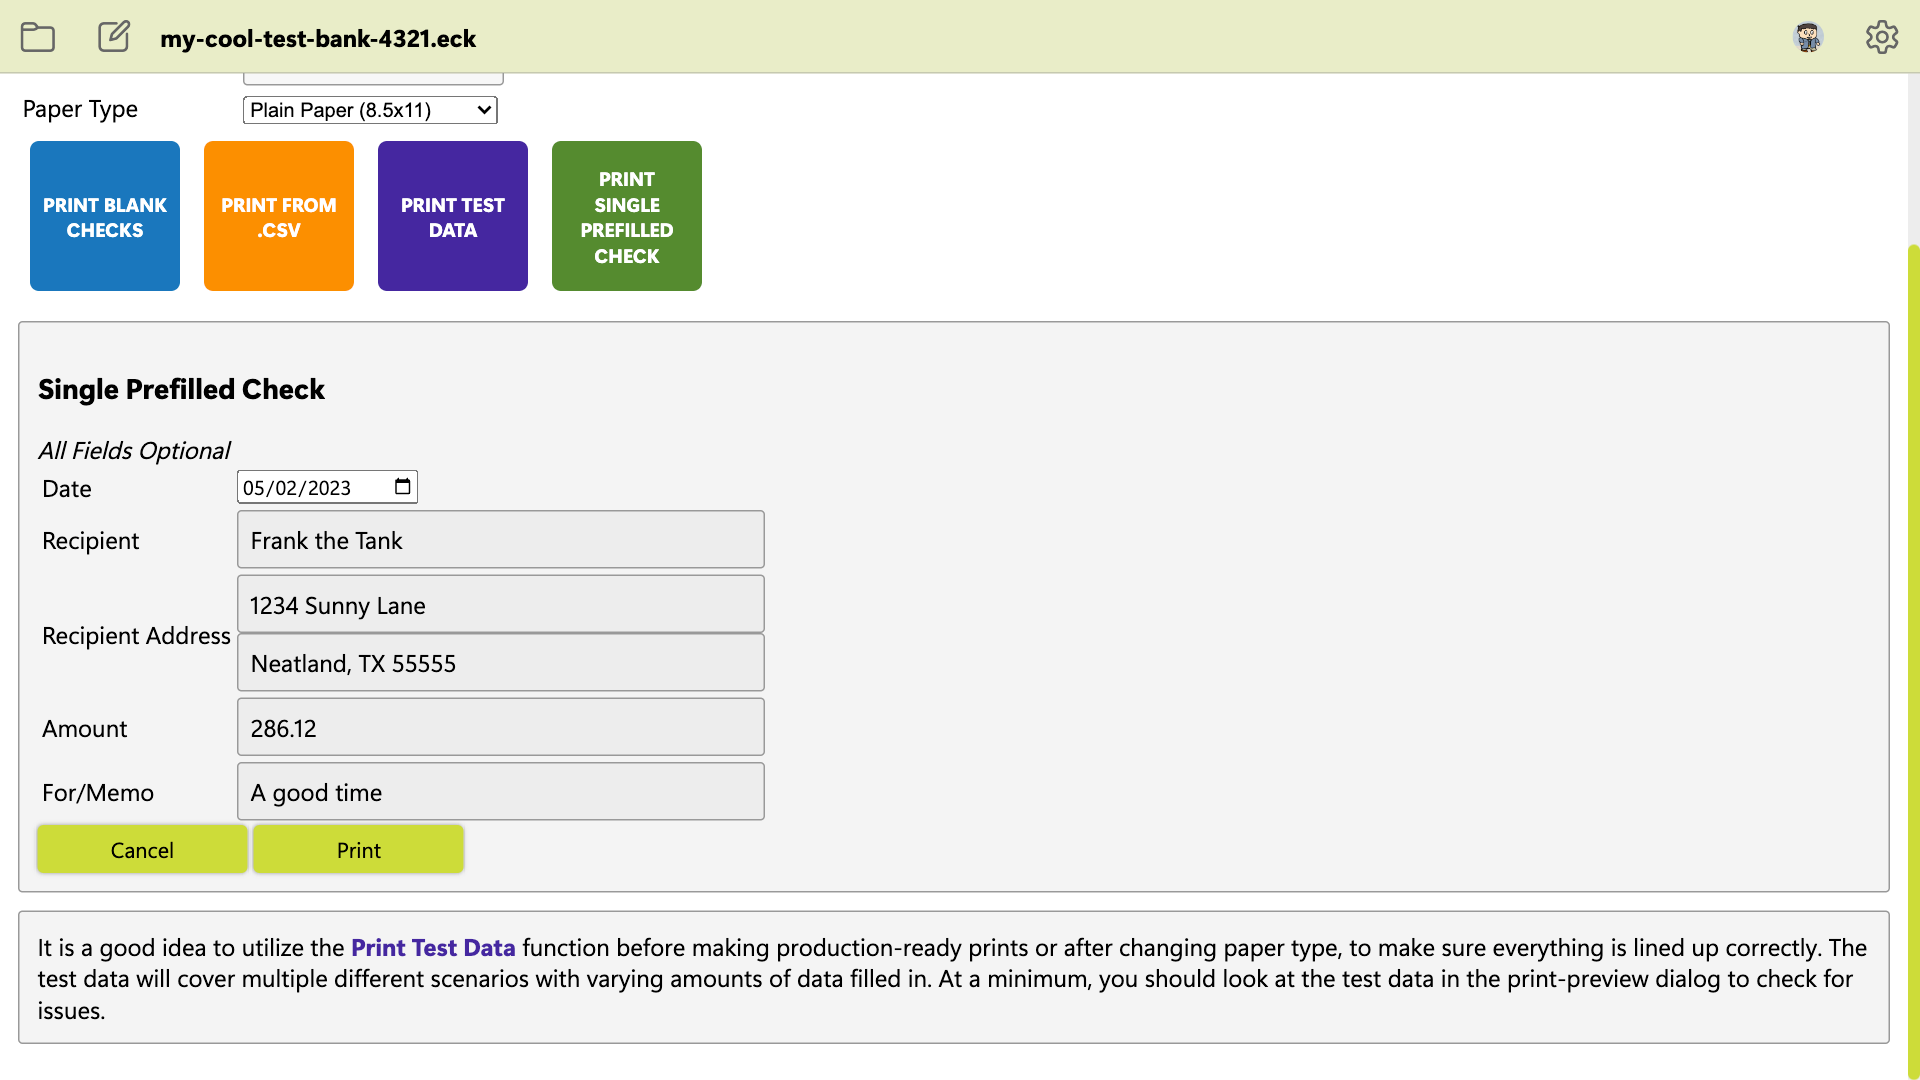Click the Paper Type label
The height and width of the screenshot is (1080, 1920).
point(80,109)
